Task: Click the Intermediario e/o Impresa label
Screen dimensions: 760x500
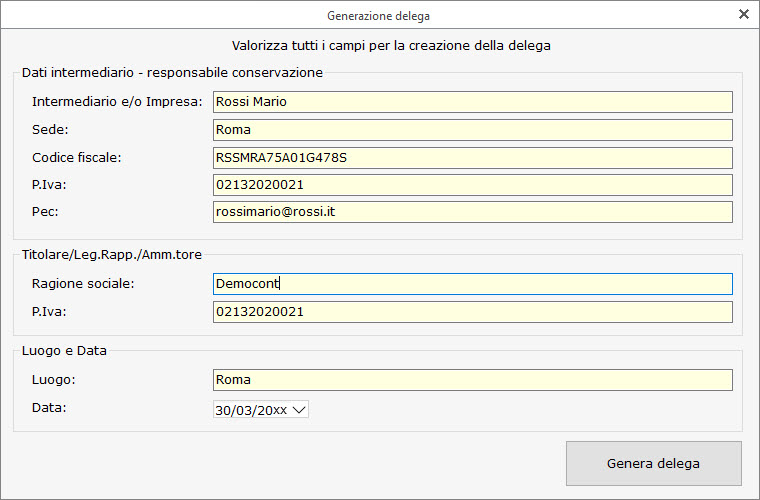Action: (x=117, y=102)
